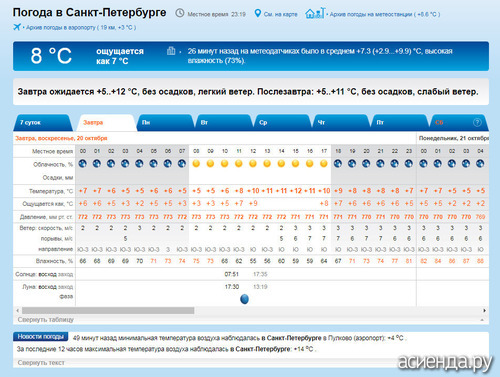The width and height of the screenshot is (500, 377).
Task: Switch to the Вт tab
Action: tap(224, 123)
